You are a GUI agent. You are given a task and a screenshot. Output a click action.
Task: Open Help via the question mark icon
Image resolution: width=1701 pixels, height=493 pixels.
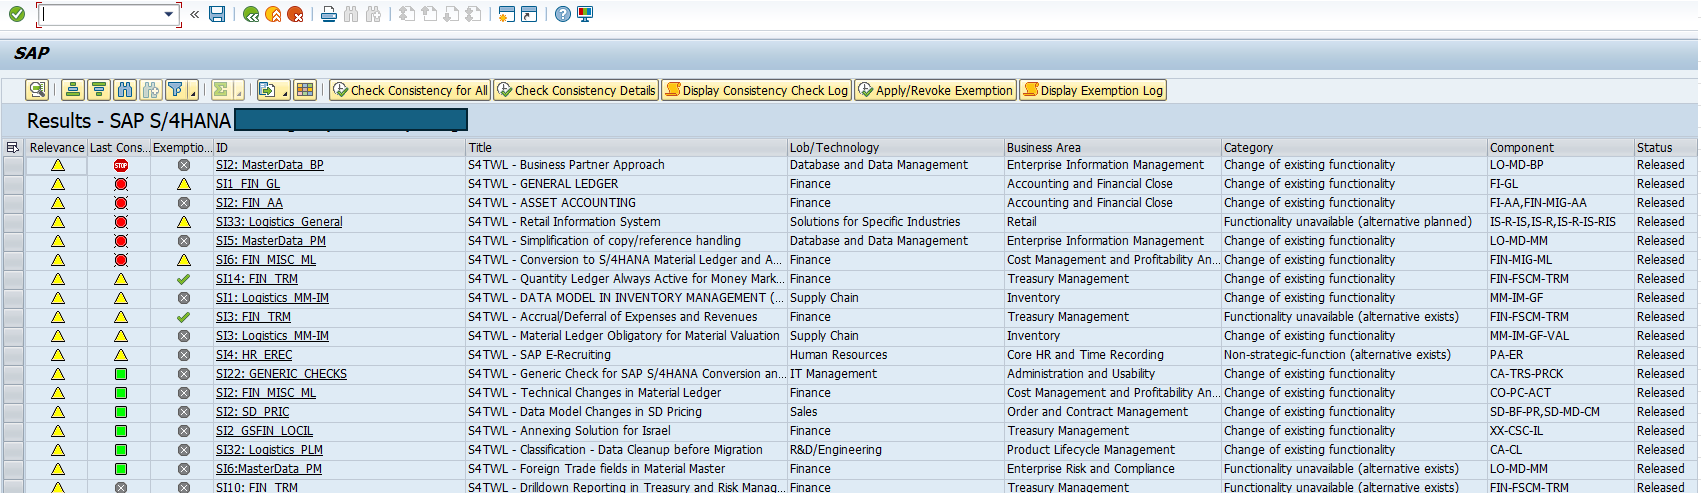563,14
